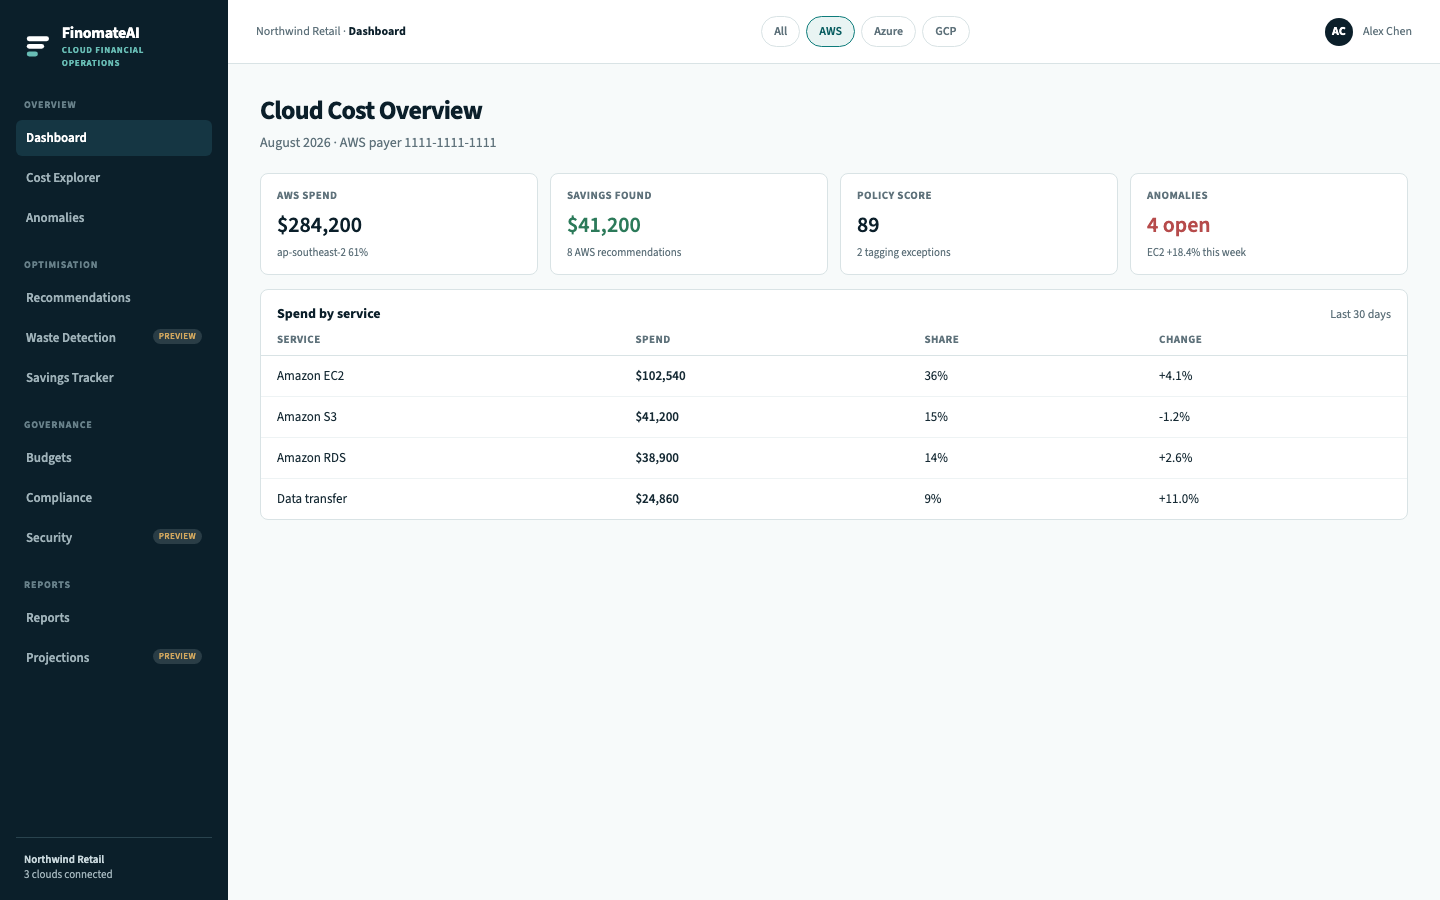Click the SHARE column header
Image resolution: width=1440 pixels, height=900 pixels.
point(941,340)
